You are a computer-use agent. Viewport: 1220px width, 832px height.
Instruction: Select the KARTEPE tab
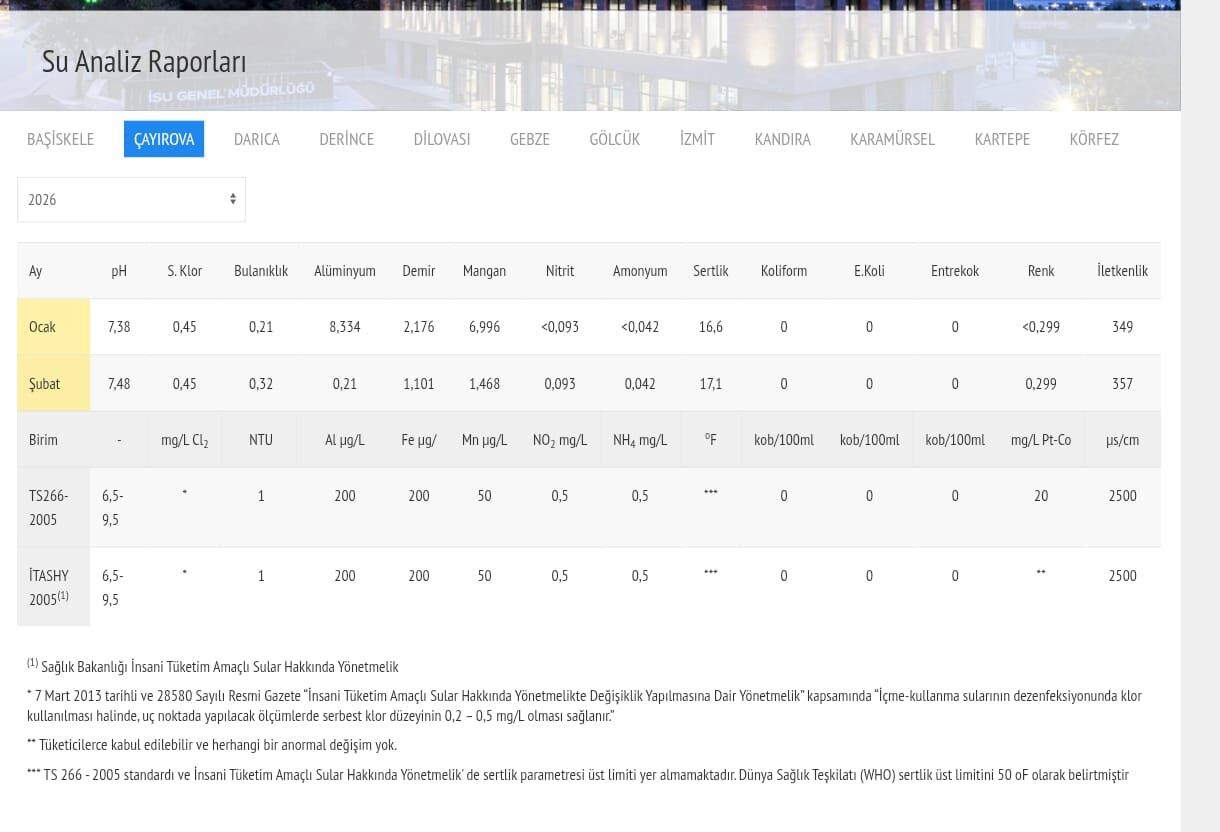pyautogui.click(x=1001, y=139)
